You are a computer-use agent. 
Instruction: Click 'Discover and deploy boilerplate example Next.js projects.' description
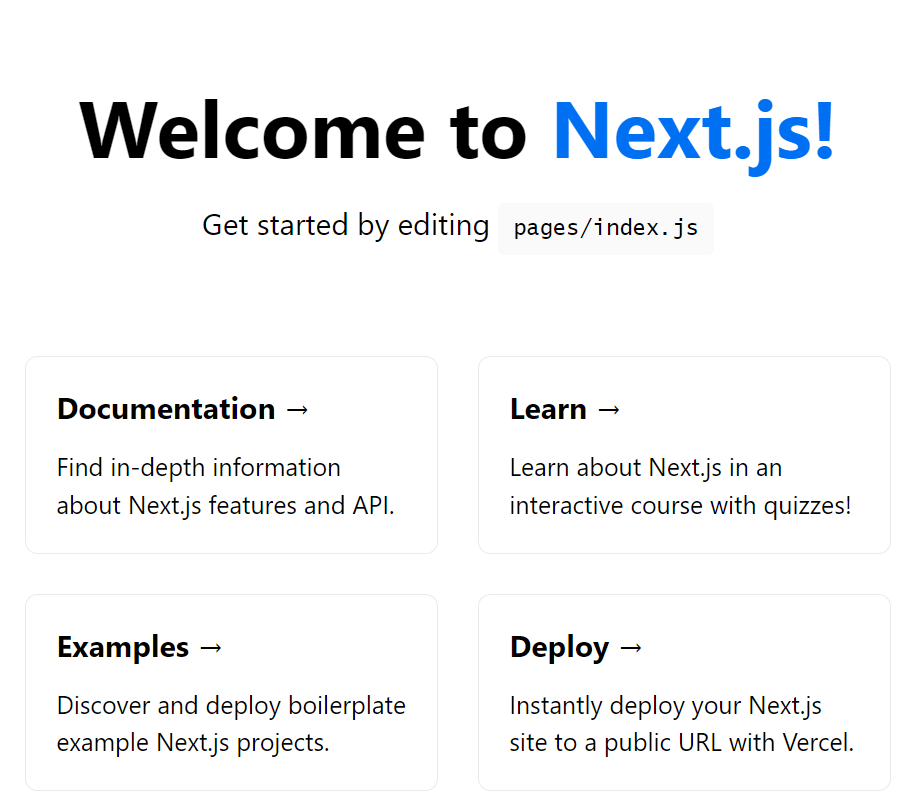(231, 724)
